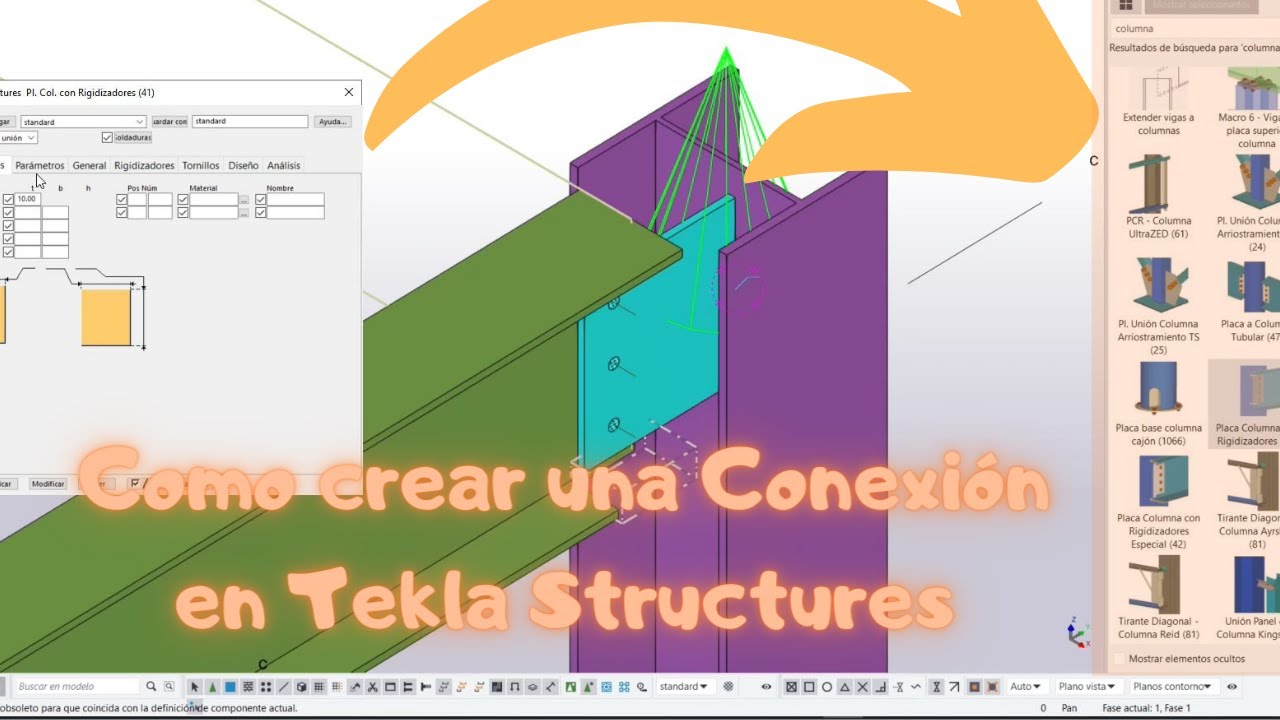Switch to the Análisis tab
This screenshot has width=1280, height=720.
tap(283, 165)
